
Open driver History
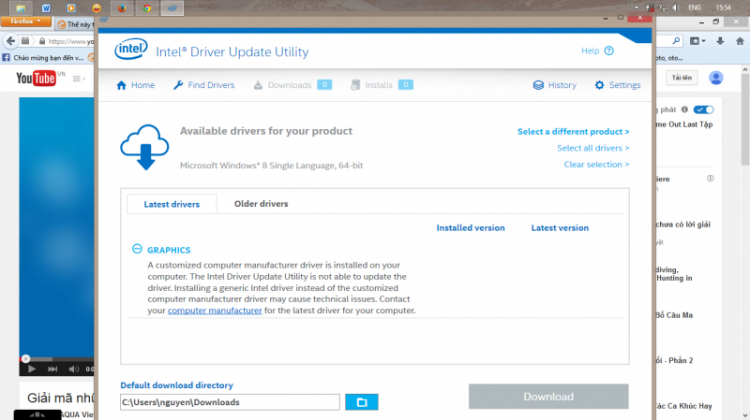555,85
